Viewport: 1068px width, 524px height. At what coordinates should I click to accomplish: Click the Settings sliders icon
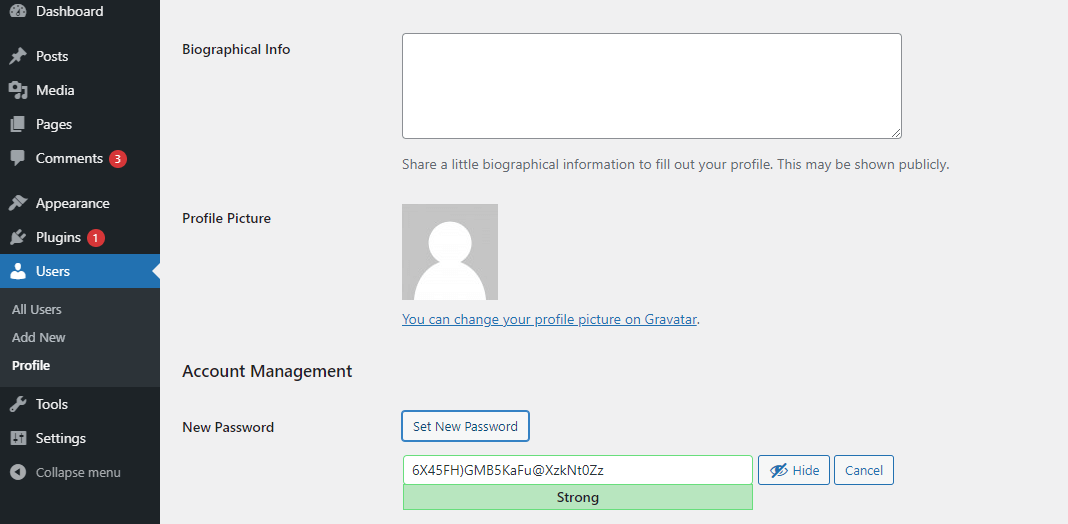18,438
